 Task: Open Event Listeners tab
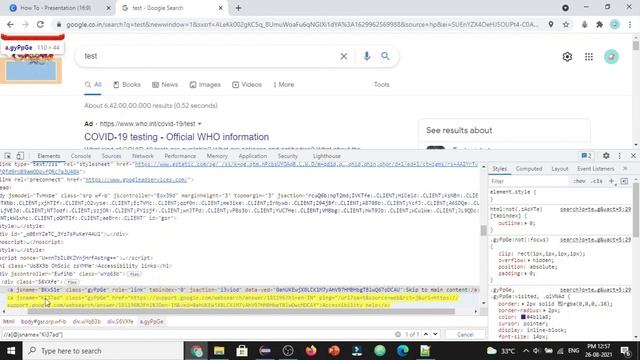coord(596,169)
